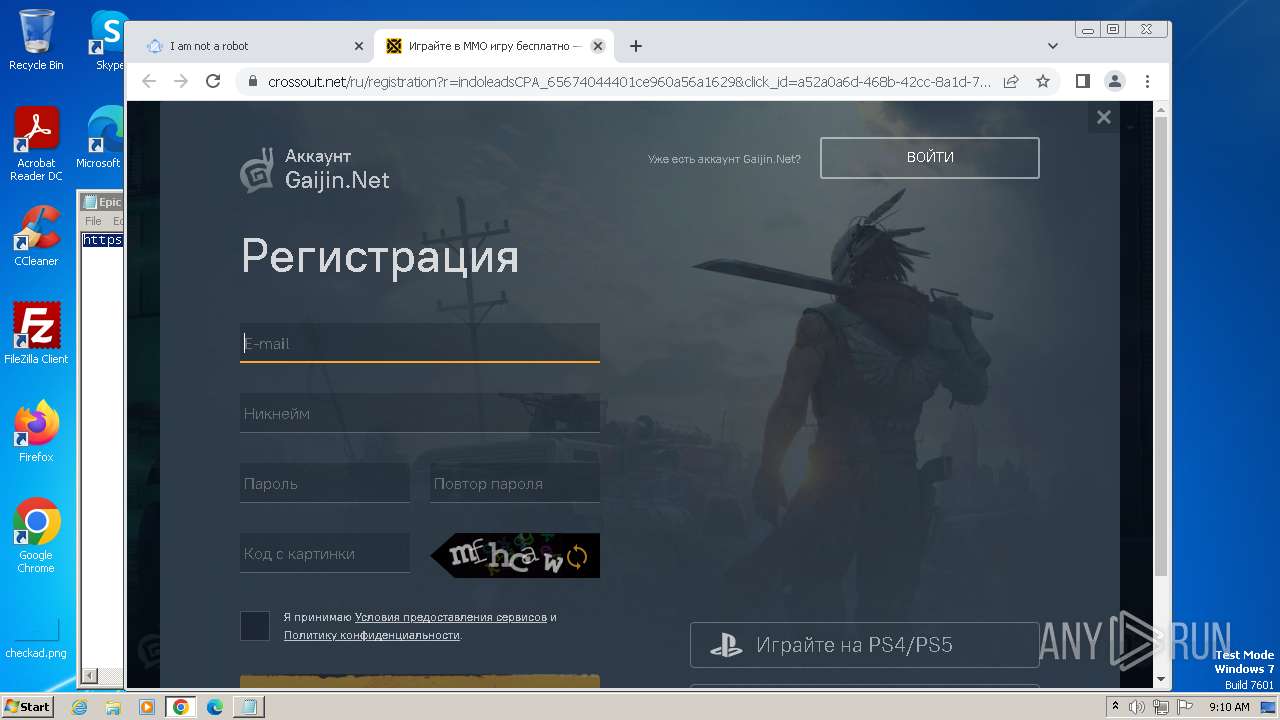1280x720 pixels.
Task: Open volume control in tray
Action: pos(1137,707)
